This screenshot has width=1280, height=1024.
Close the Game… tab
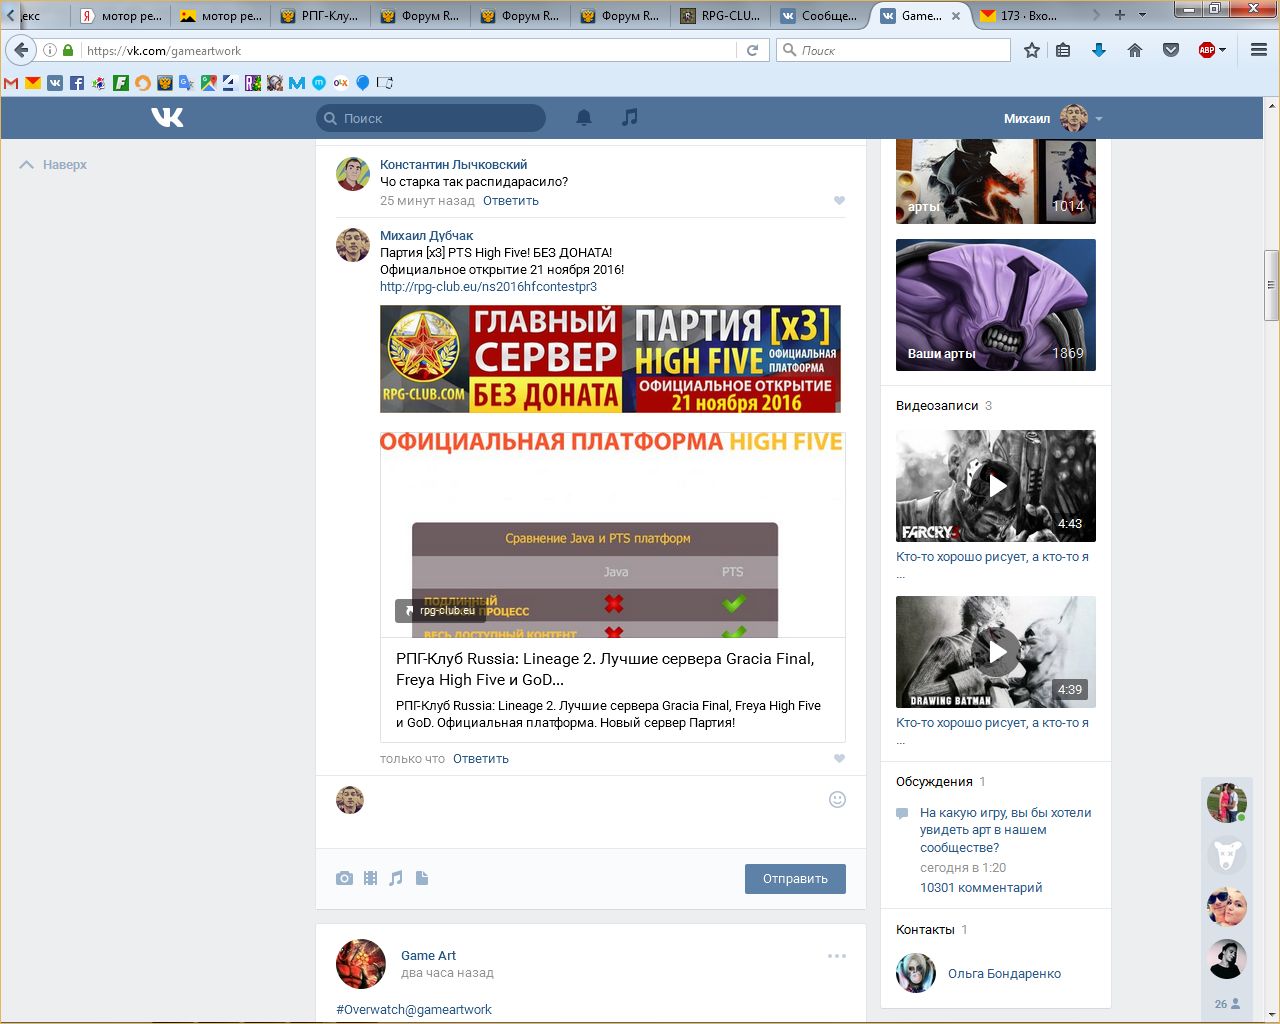956,16
